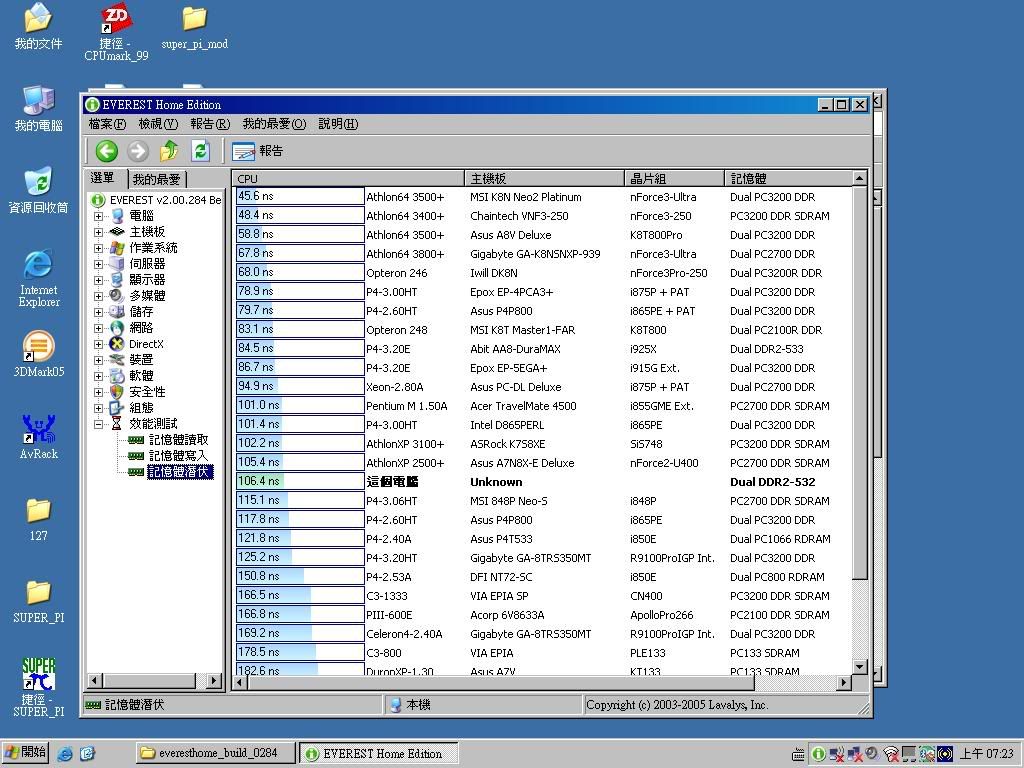The width and height of the screenshot is (1024, 768).
Task: Sort by the 記憶體 column header
Action: pos(788,178)
